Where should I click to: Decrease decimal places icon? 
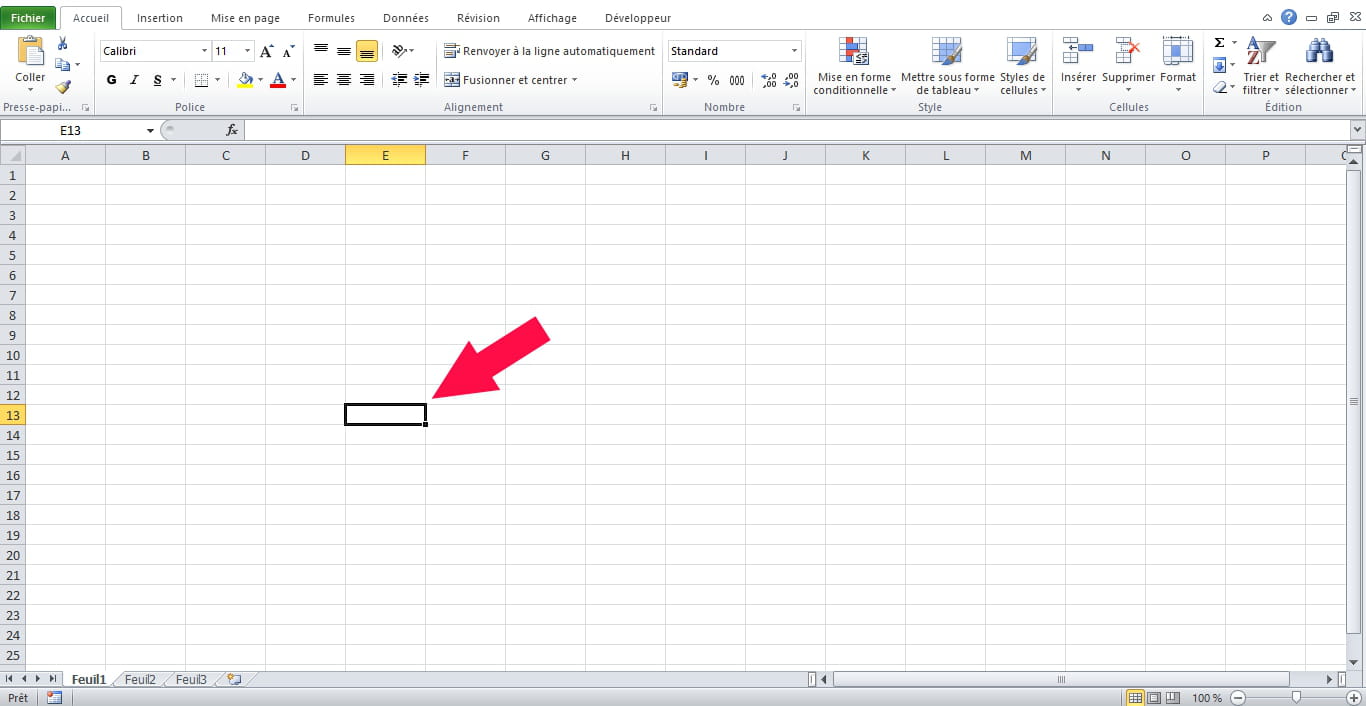coord(791,80)
